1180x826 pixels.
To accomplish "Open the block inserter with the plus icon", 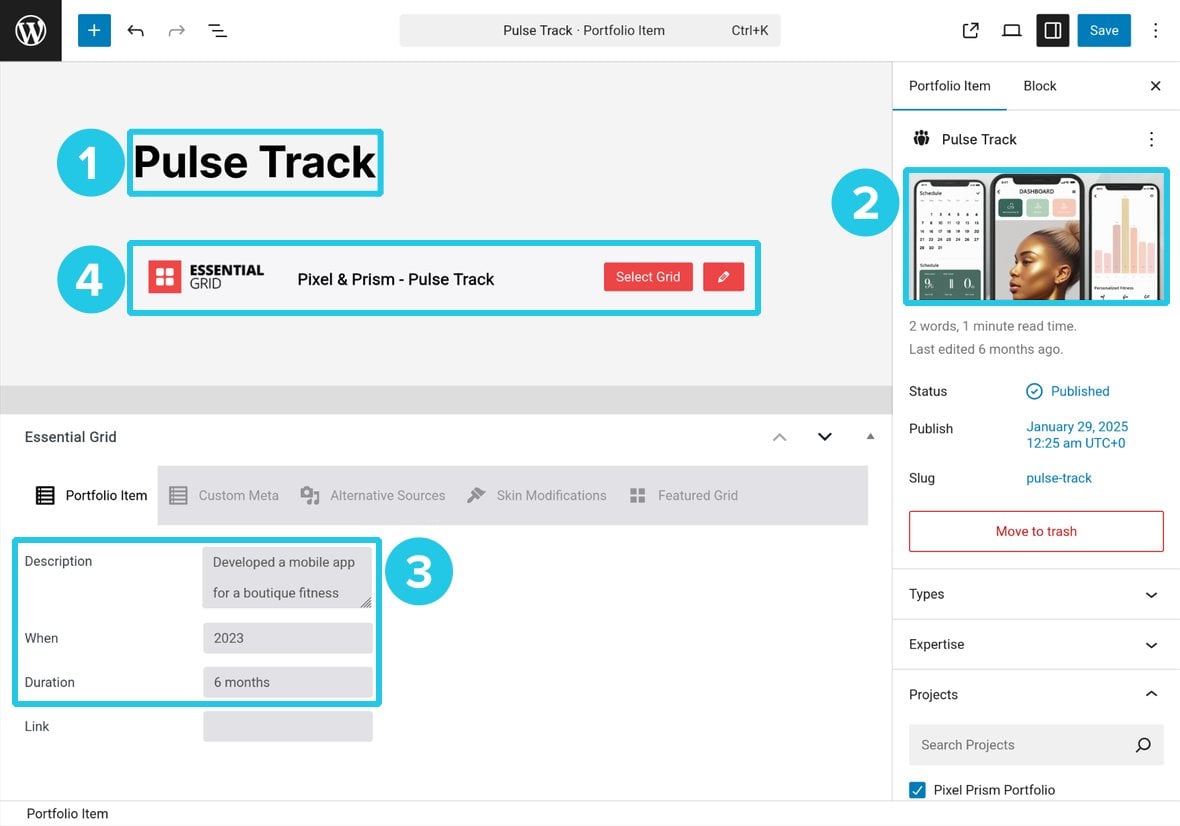I will click(94, 30).
